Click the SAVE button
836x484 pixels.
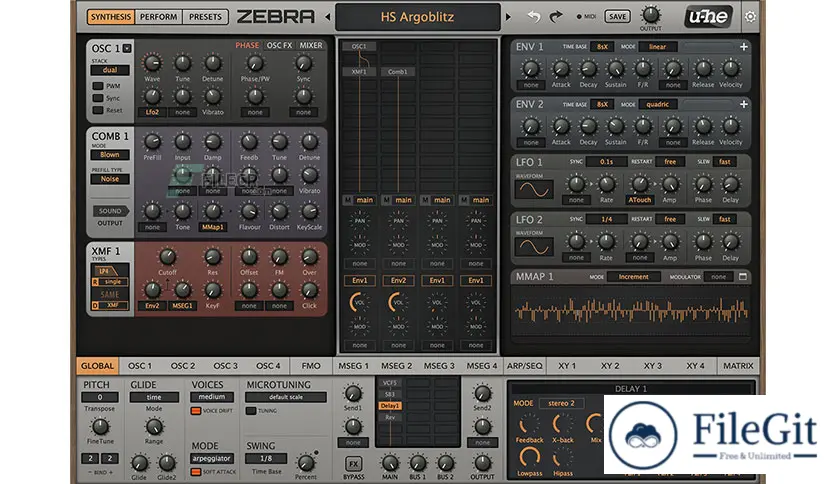click(617, 17)
